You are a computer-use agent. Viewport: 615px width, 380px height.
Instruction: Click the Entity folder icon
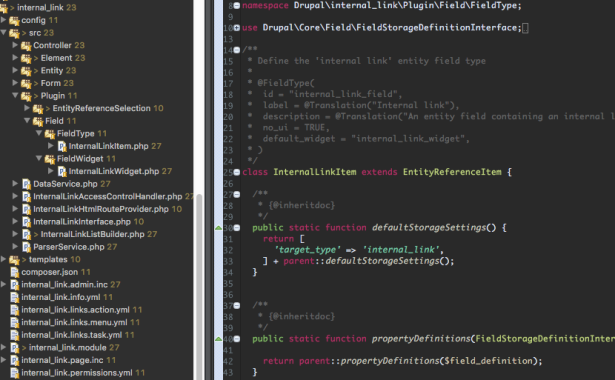(x=26, y=71)
